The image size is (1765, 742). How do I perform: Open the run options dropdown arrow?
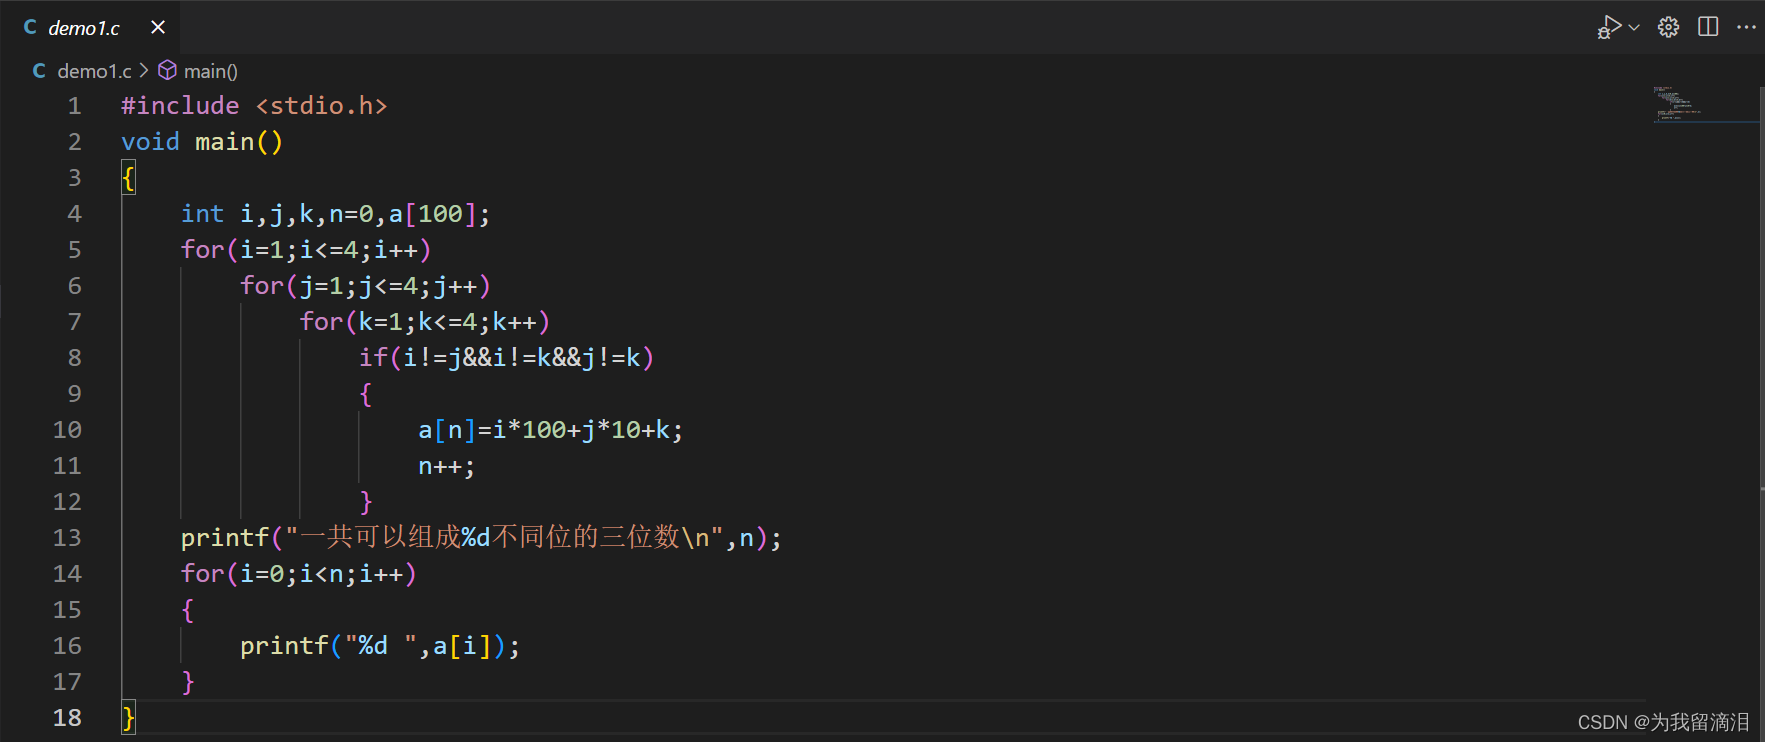tap(1635, 27)
